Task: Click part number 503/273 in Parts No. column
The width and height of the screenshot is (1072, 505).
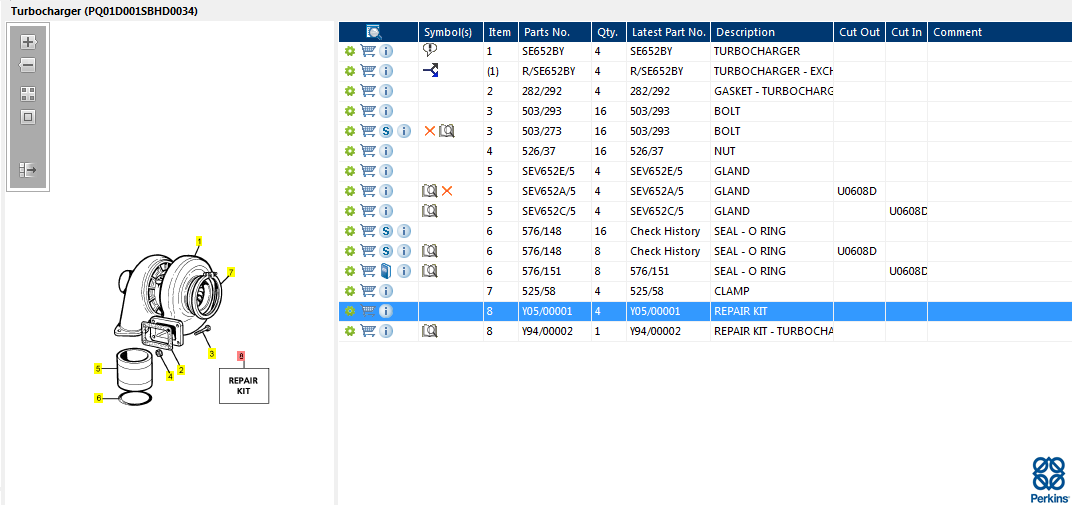Action: coord(544,131)
